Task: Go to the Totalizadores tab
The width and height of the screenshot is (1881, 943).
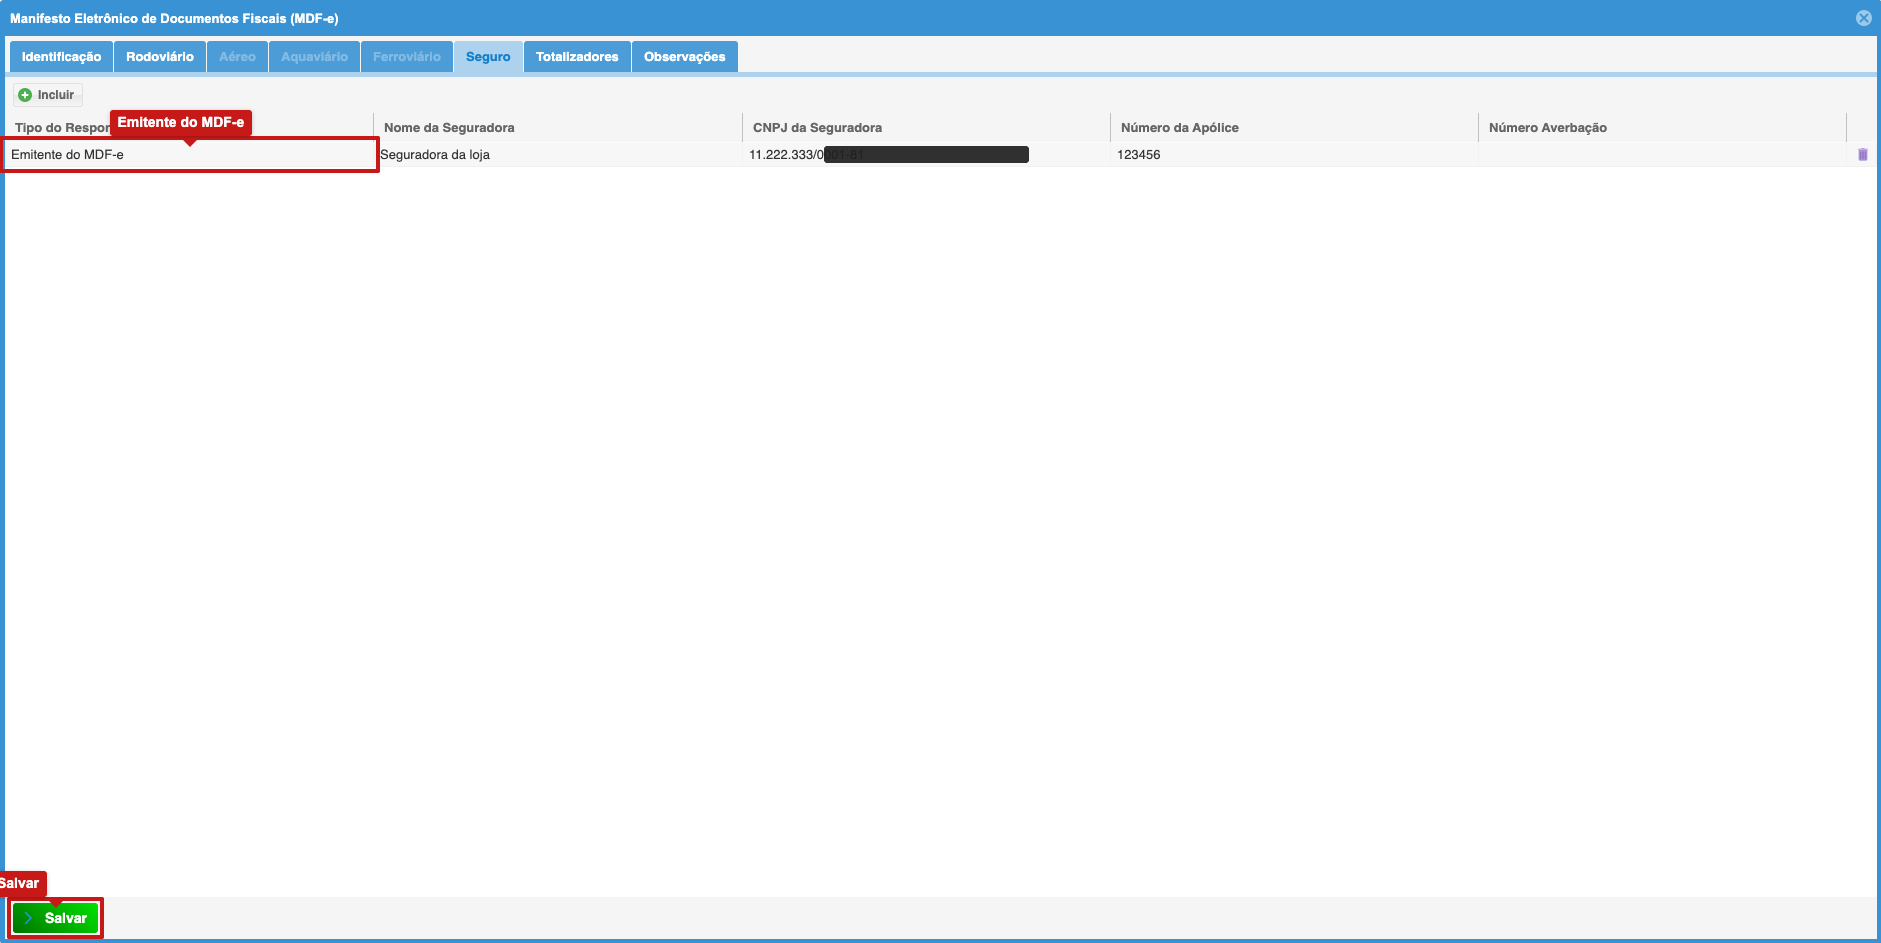Action: coord(577,57)
